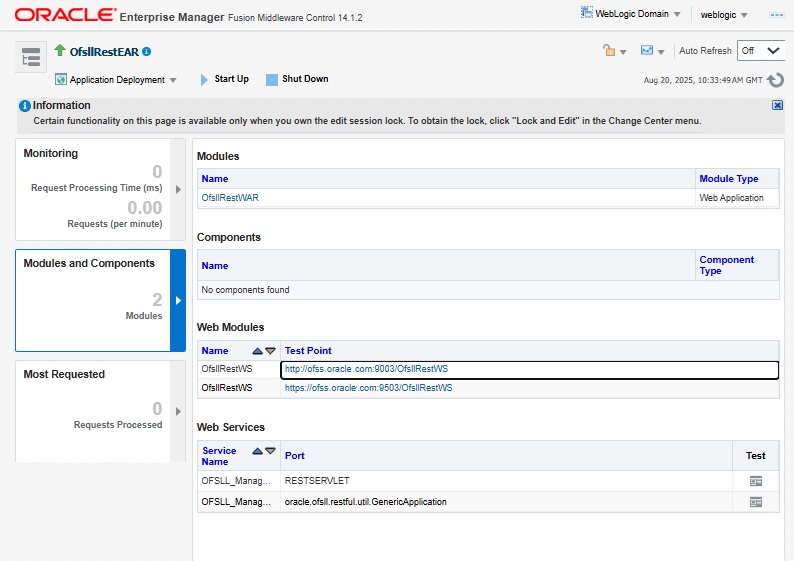Click the info icon beside OfsllRestEAR
Image resolution: width=794 pixels, height=561 pixels.
pyautogui.click(x=147, y=51)
